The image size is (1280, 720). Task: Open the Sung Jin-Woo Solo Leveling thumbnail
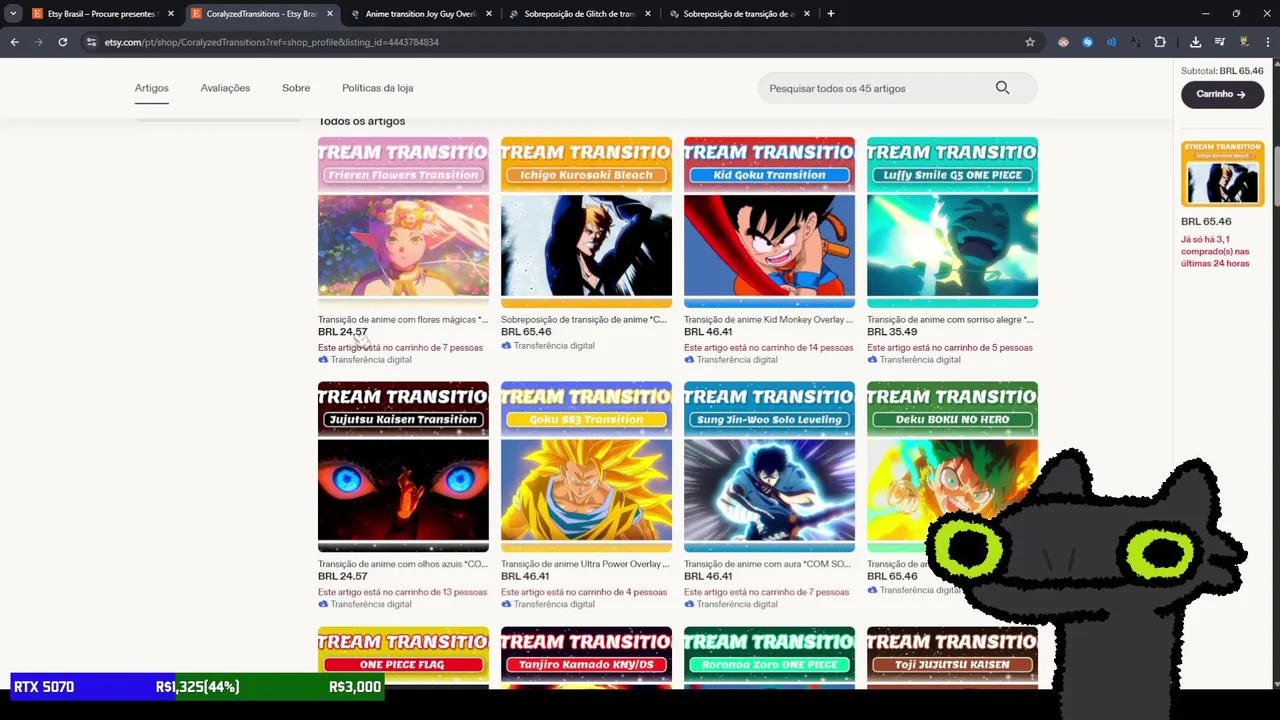(x=769, y=467)
